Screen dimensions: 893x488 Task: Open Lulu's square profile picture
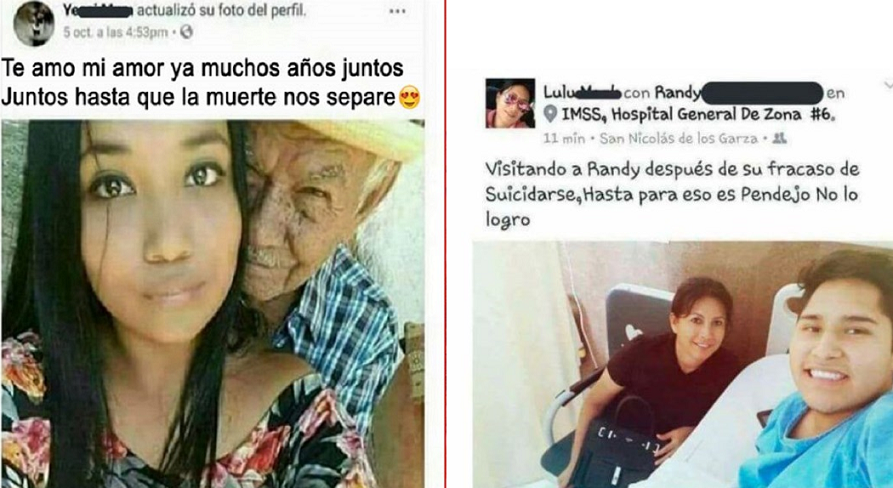[510, 103]
